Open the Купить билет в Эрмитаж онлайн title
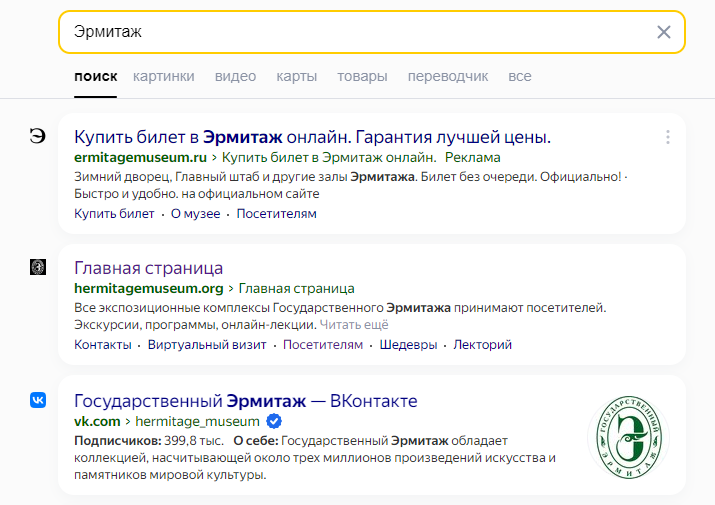Image resolution: width=715 pixels, height=505 pixels. point(312,137)
